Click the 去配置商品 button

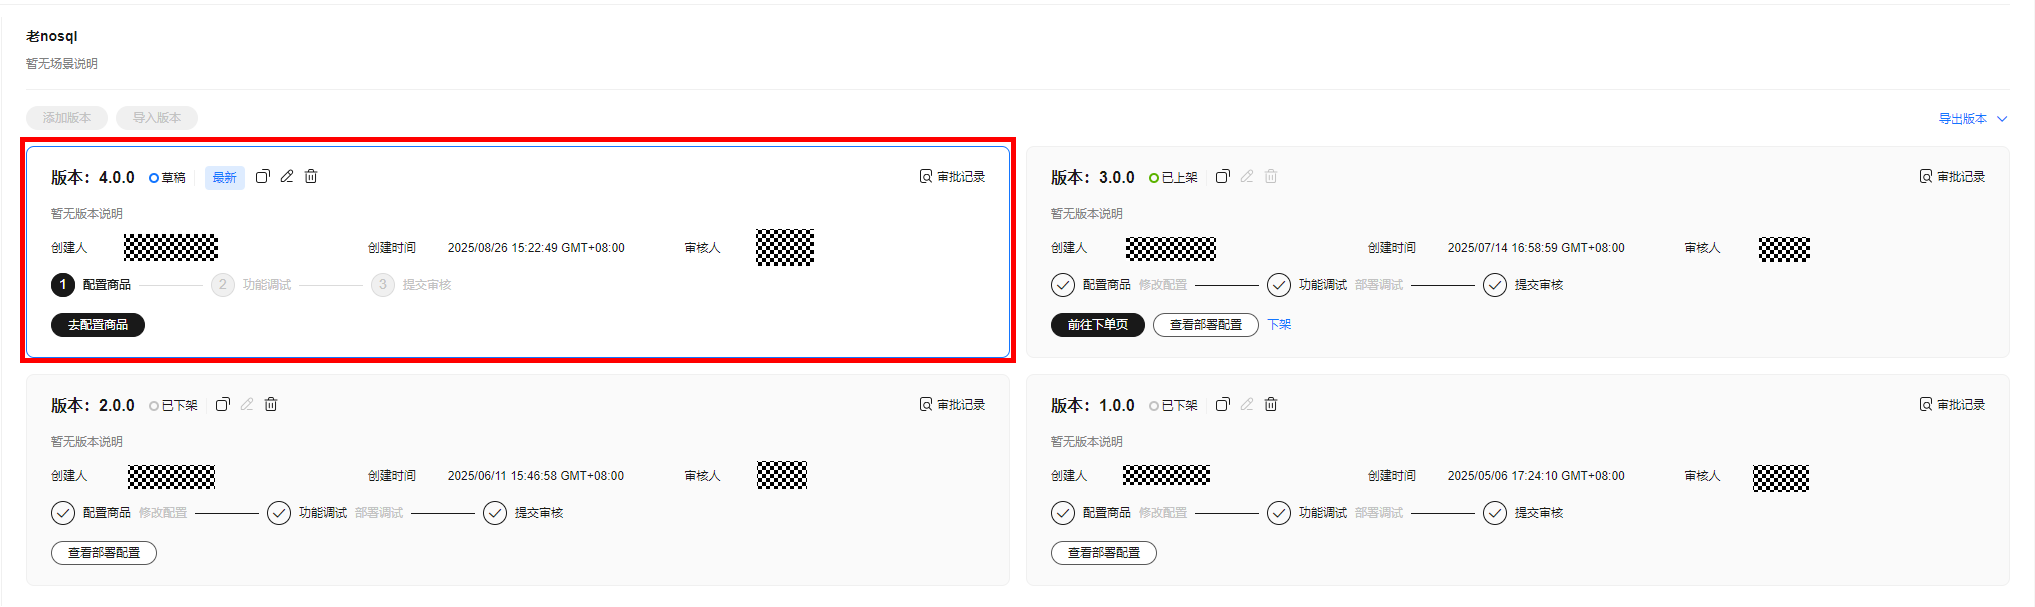(98, 325)
